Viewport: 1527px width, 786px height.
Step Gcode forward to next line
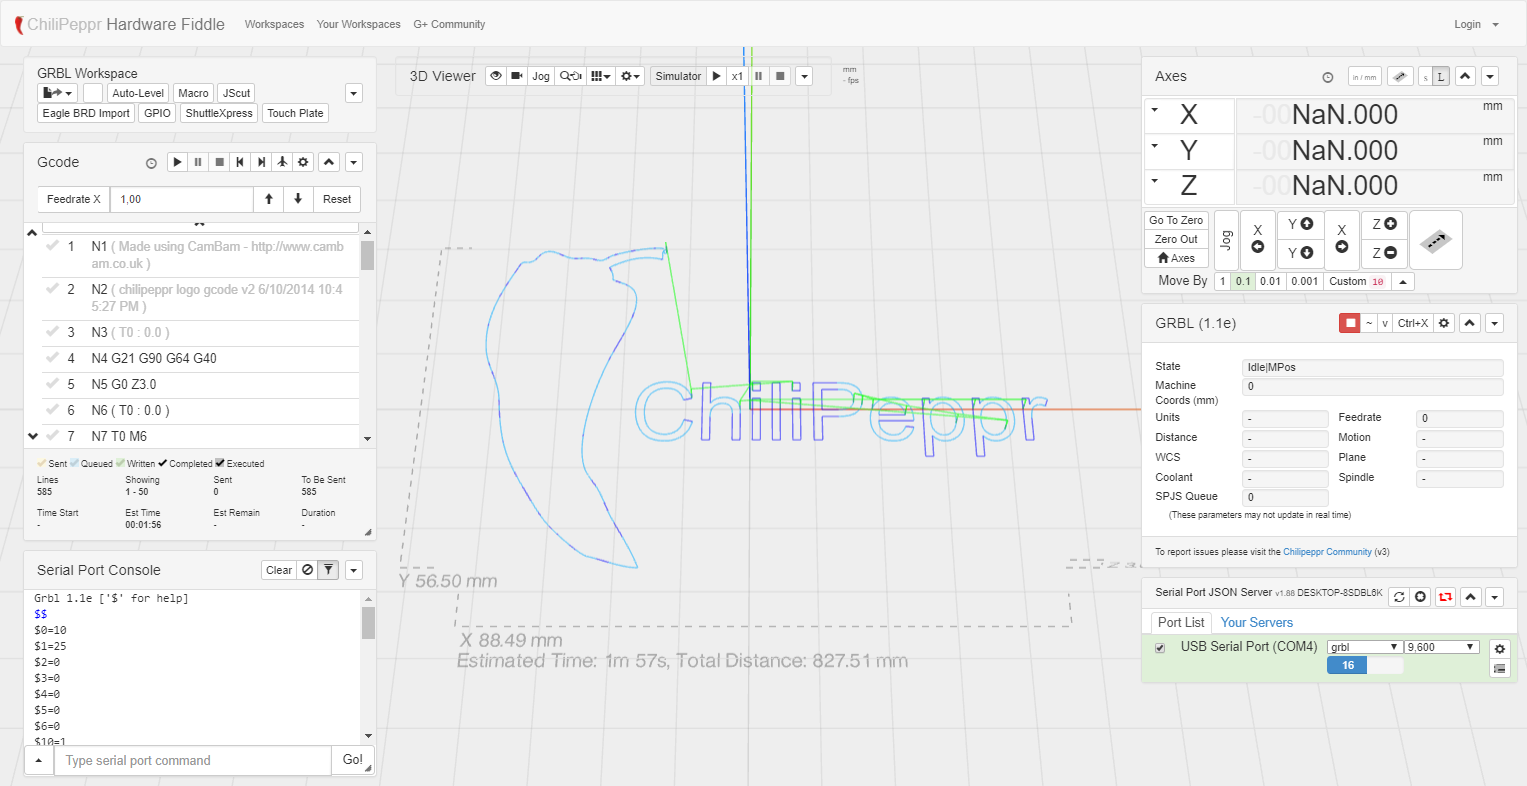(261, 162)
